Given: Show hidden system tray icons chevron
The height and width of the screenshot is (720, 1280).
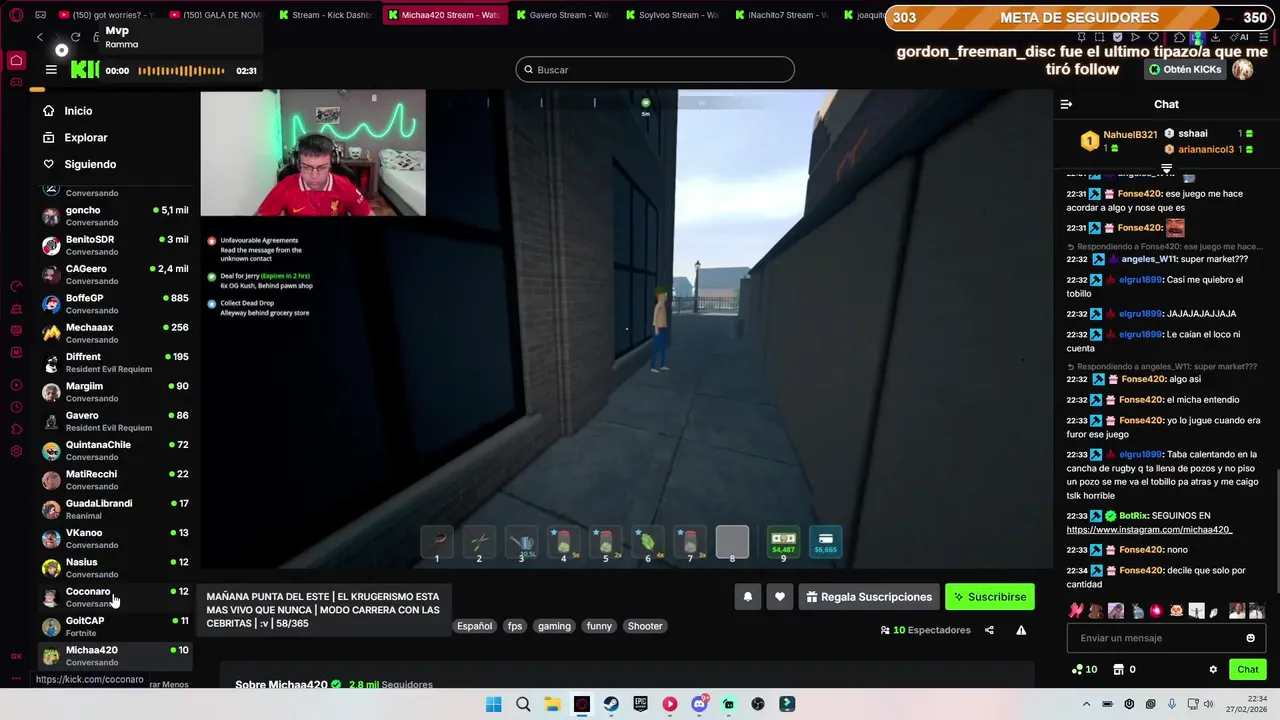Looking at the screenshot, I should [x=1086, y=704].
